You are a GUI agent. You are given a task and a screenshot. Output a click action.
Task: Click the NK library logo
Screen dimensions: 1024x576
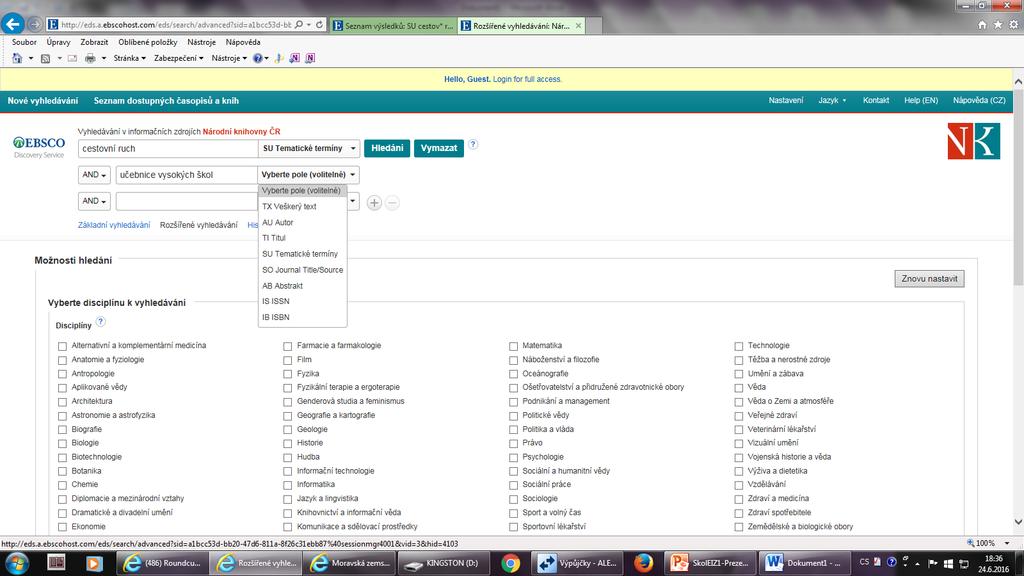point(974,140)
